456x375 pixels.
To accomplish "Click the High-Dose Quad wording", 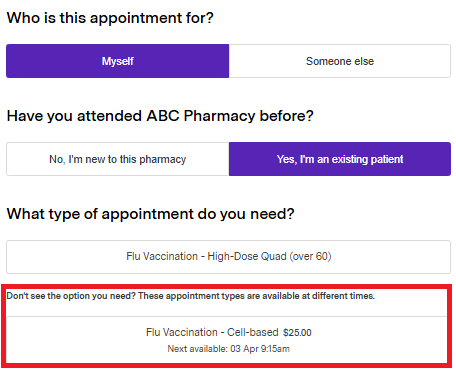I will click(247, 256).
